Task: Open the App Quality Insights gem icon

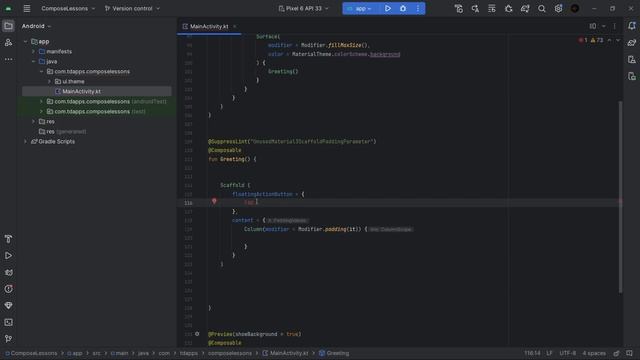Action: pos(8,305)
